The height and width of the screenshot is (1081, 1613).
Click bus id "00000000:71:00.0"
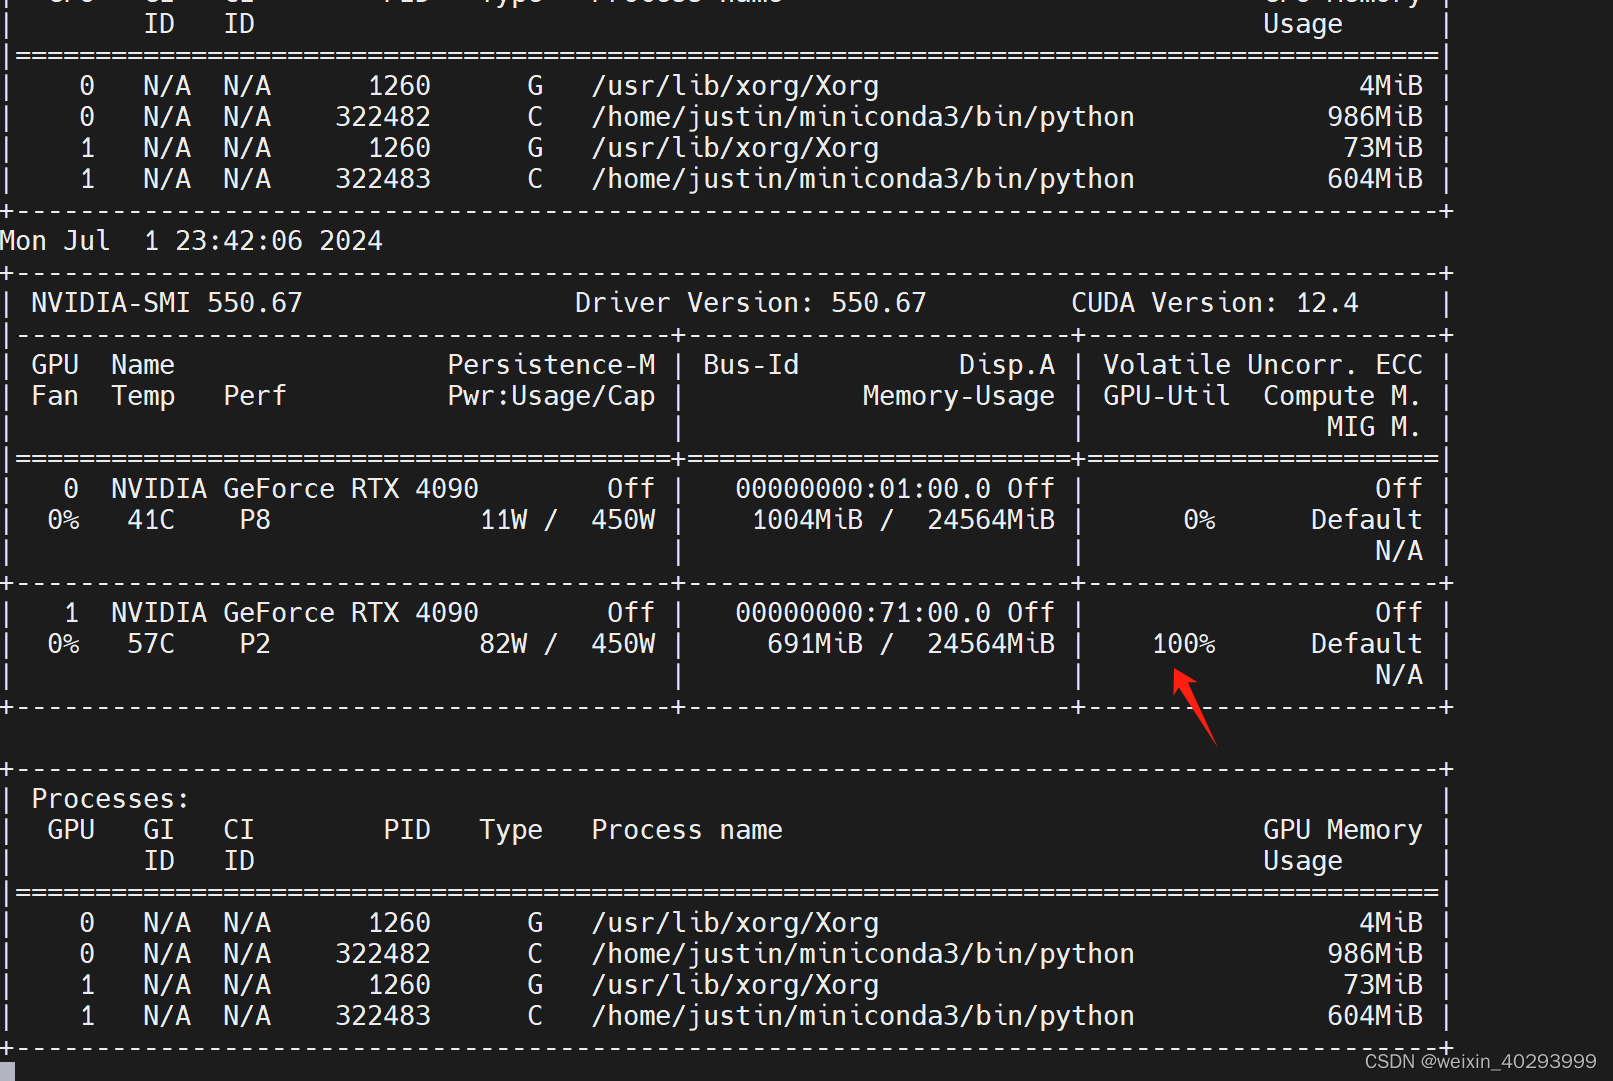[x=863, y=613]
